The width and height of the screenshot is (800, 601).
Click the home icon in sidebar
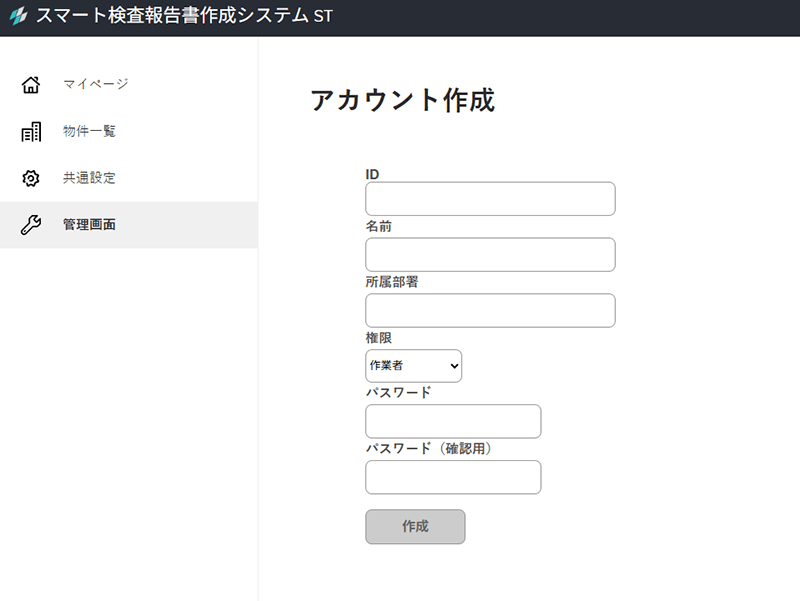pyautogui.click(x=31, y=84)
